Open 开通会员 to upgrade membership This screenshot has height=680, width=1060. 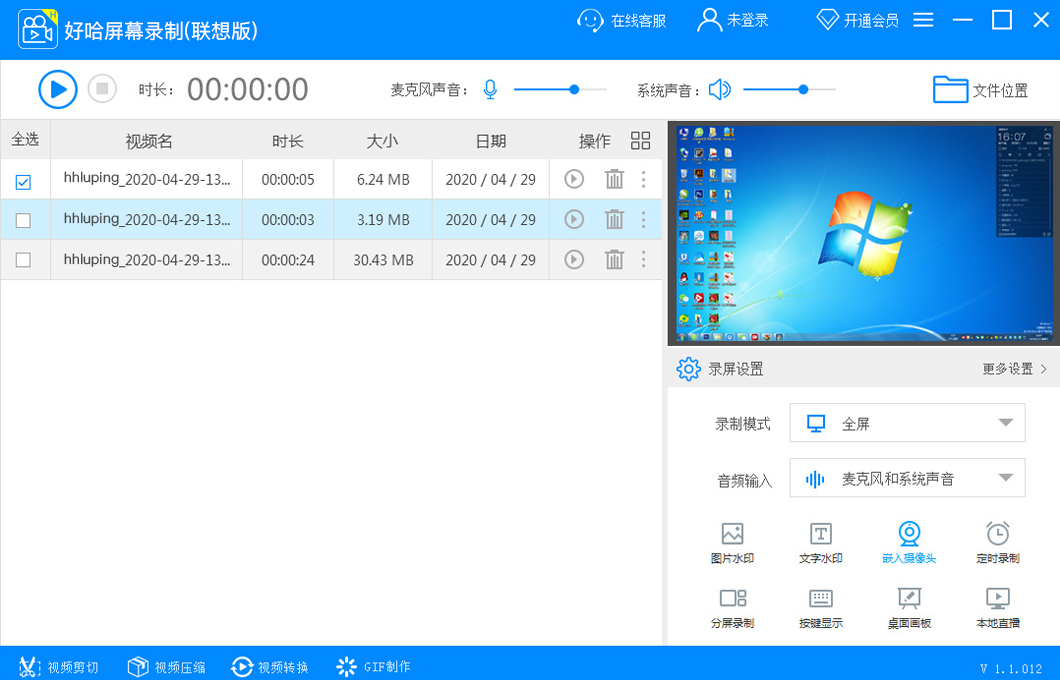[856, 19]
